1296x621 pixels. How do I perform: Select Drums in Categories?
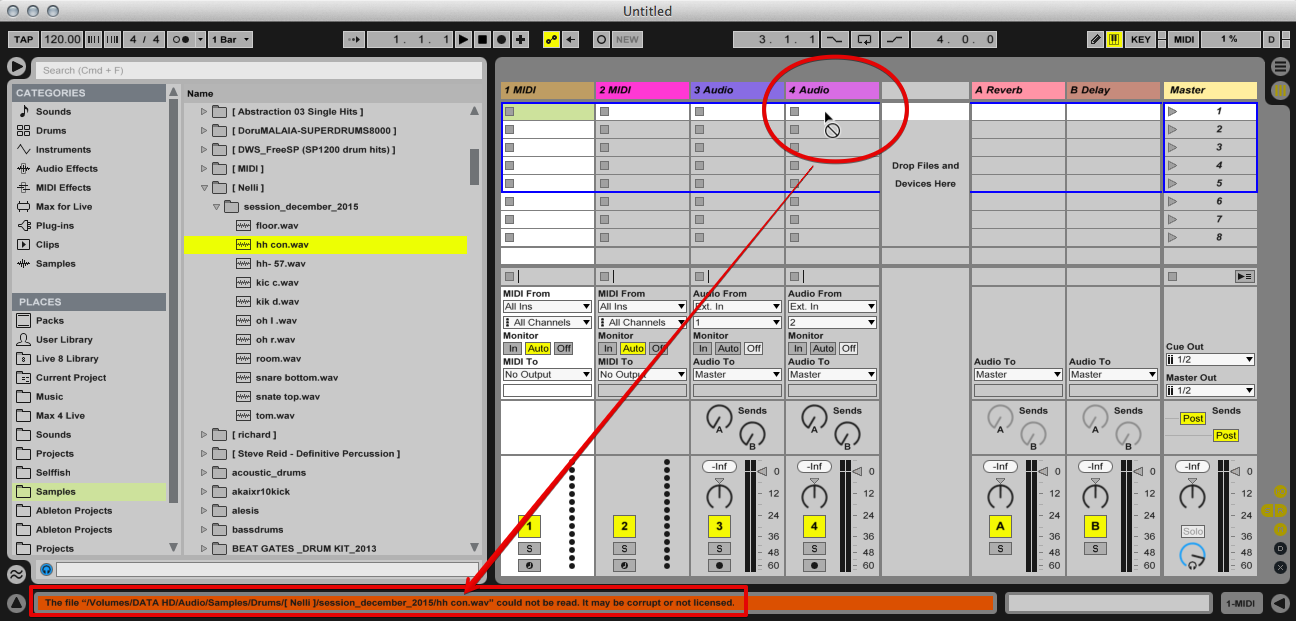[51, 131]
